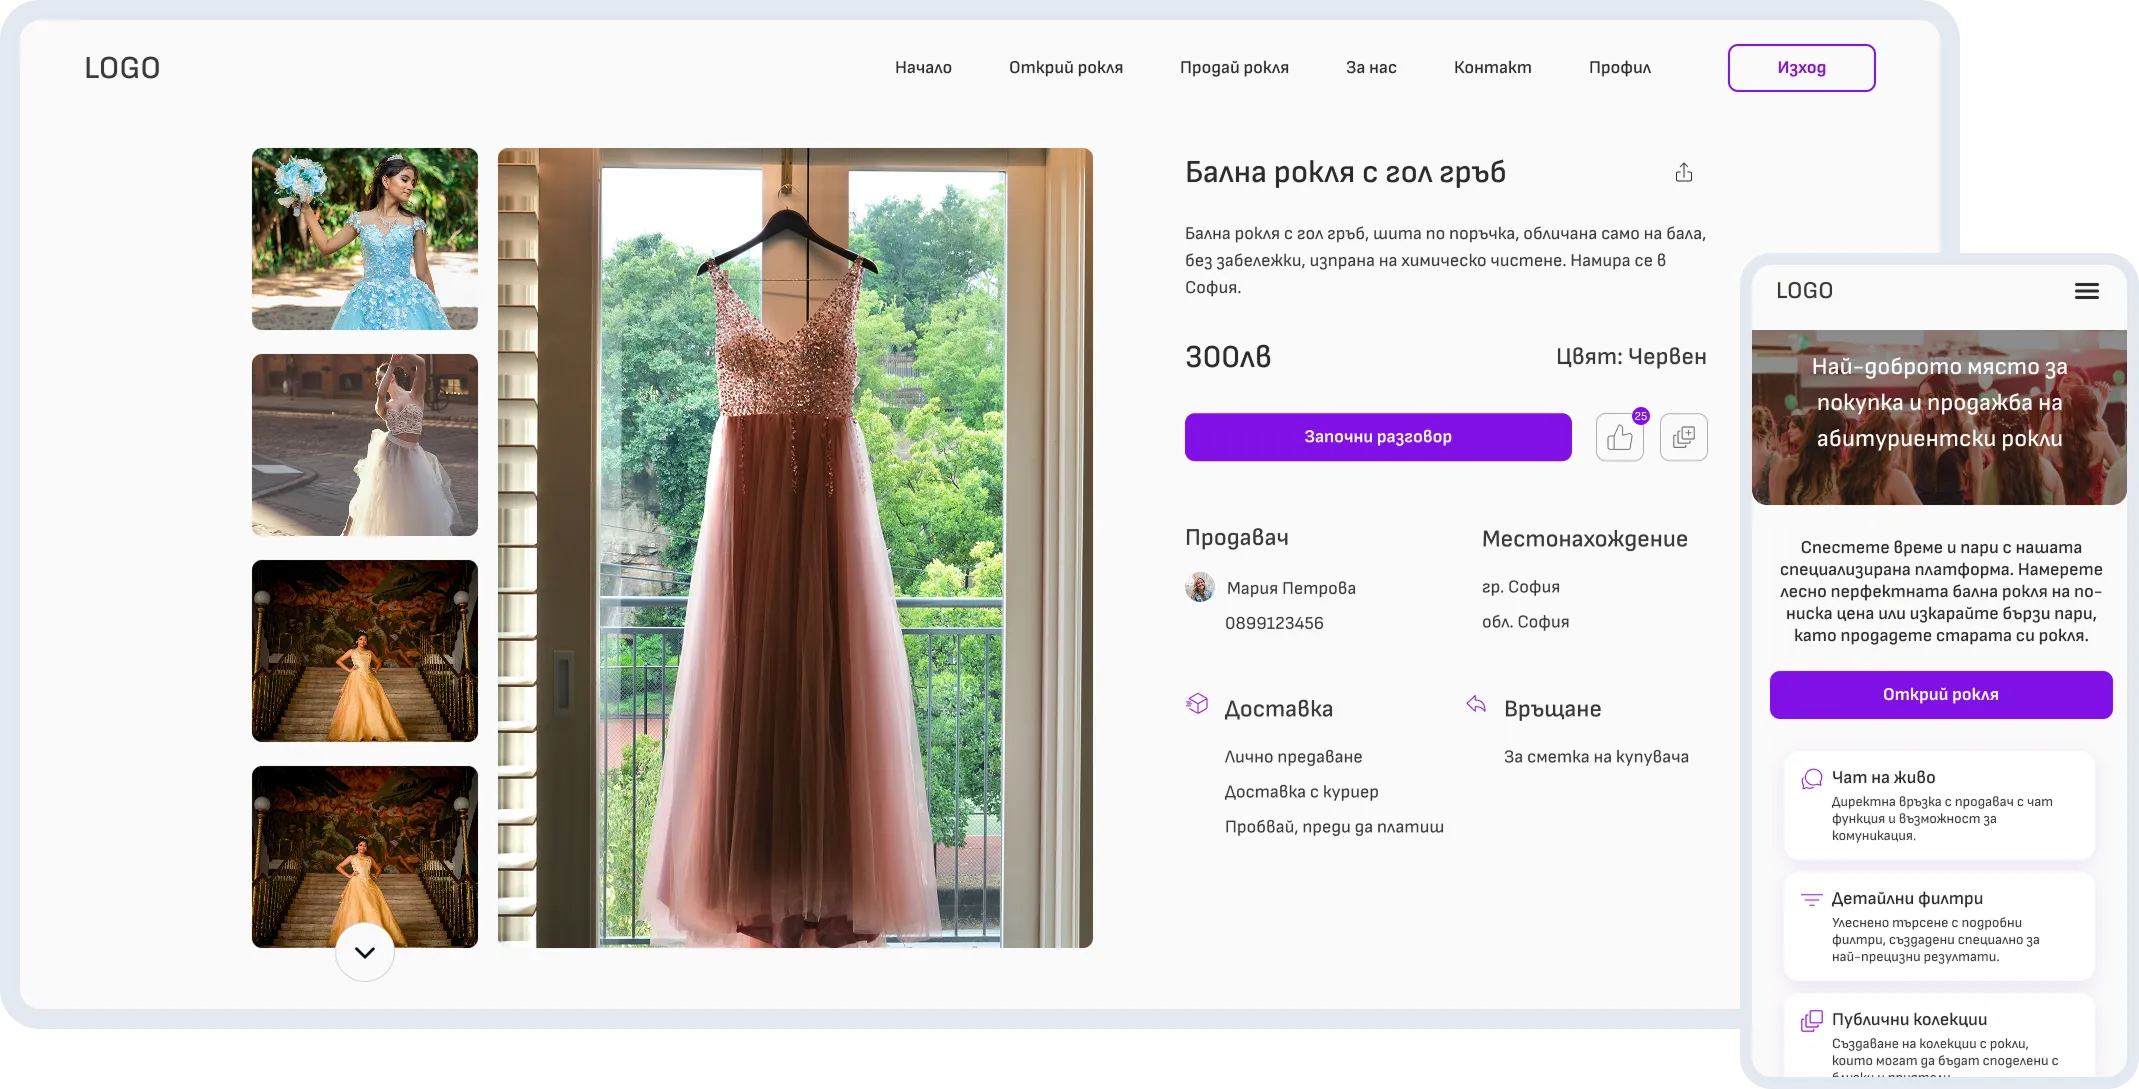Click the collections icon in Публични колекции card
This screenshot has width=2139, height=1089.
[x=1812, y=1020]
